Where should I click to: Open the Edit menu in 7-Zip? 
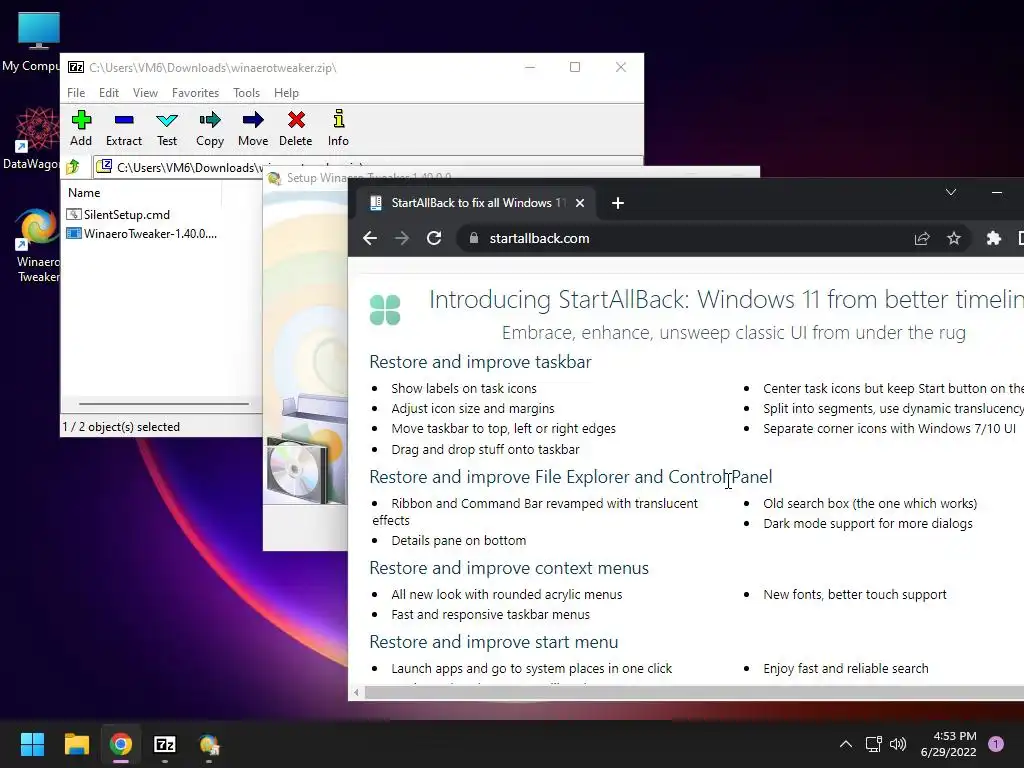(108, 93)
